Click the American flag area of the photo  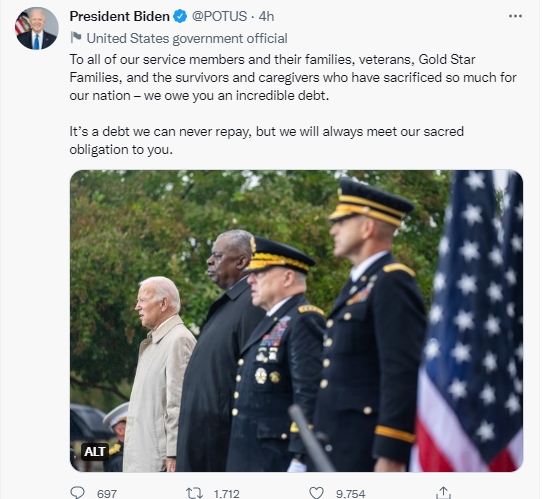tap(469, 321)
